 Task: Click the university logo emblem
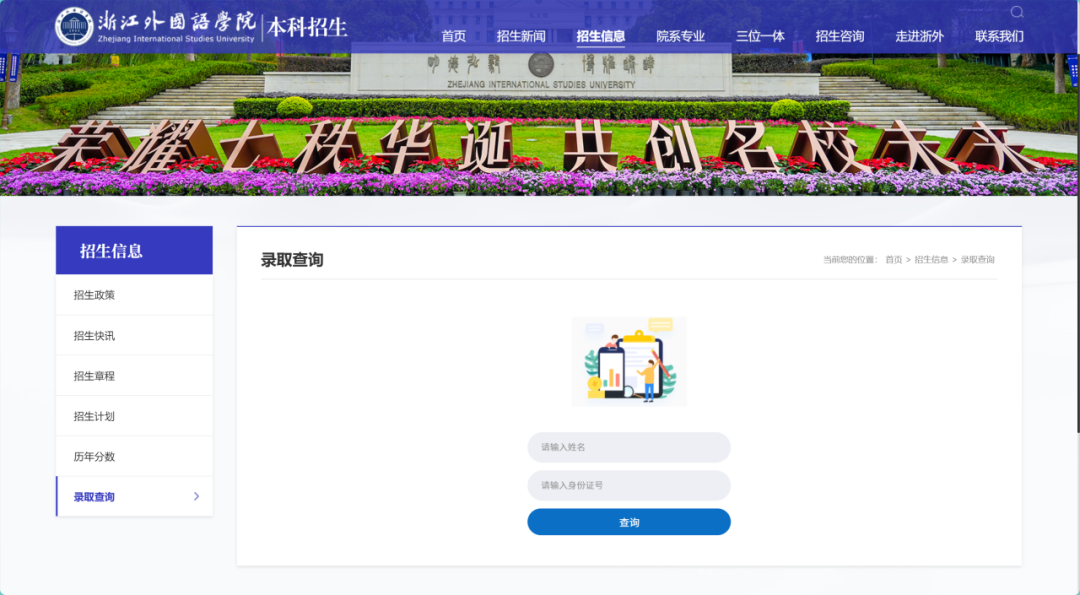74,27
